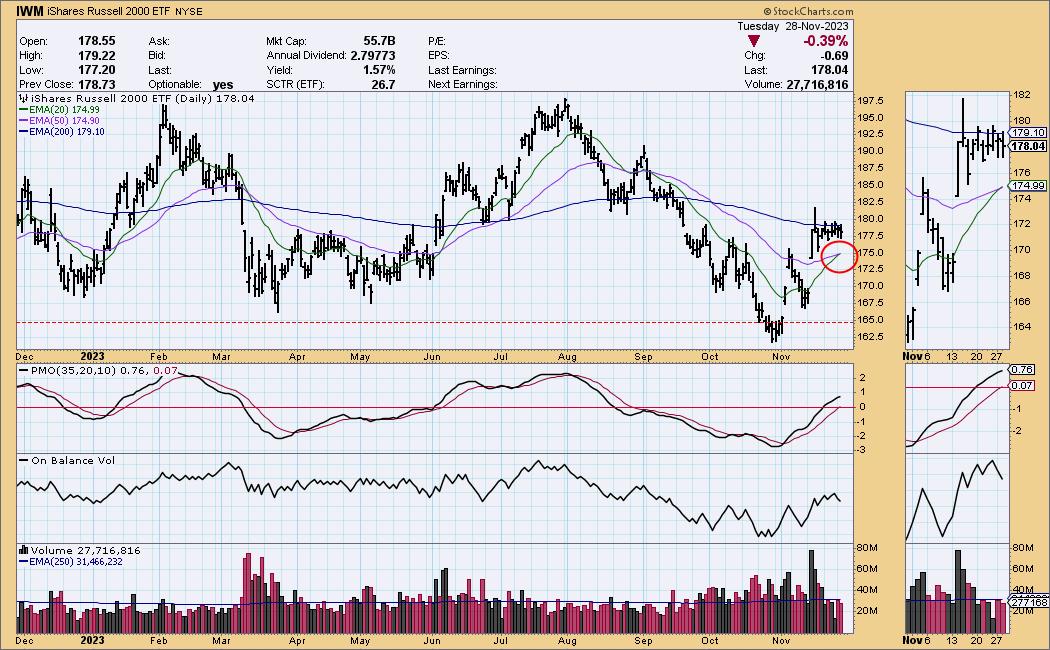Click the black PMO legend line swatch
Viewport: 1050px width, 650px height.
pyautogui.click(x=23, y=370)
